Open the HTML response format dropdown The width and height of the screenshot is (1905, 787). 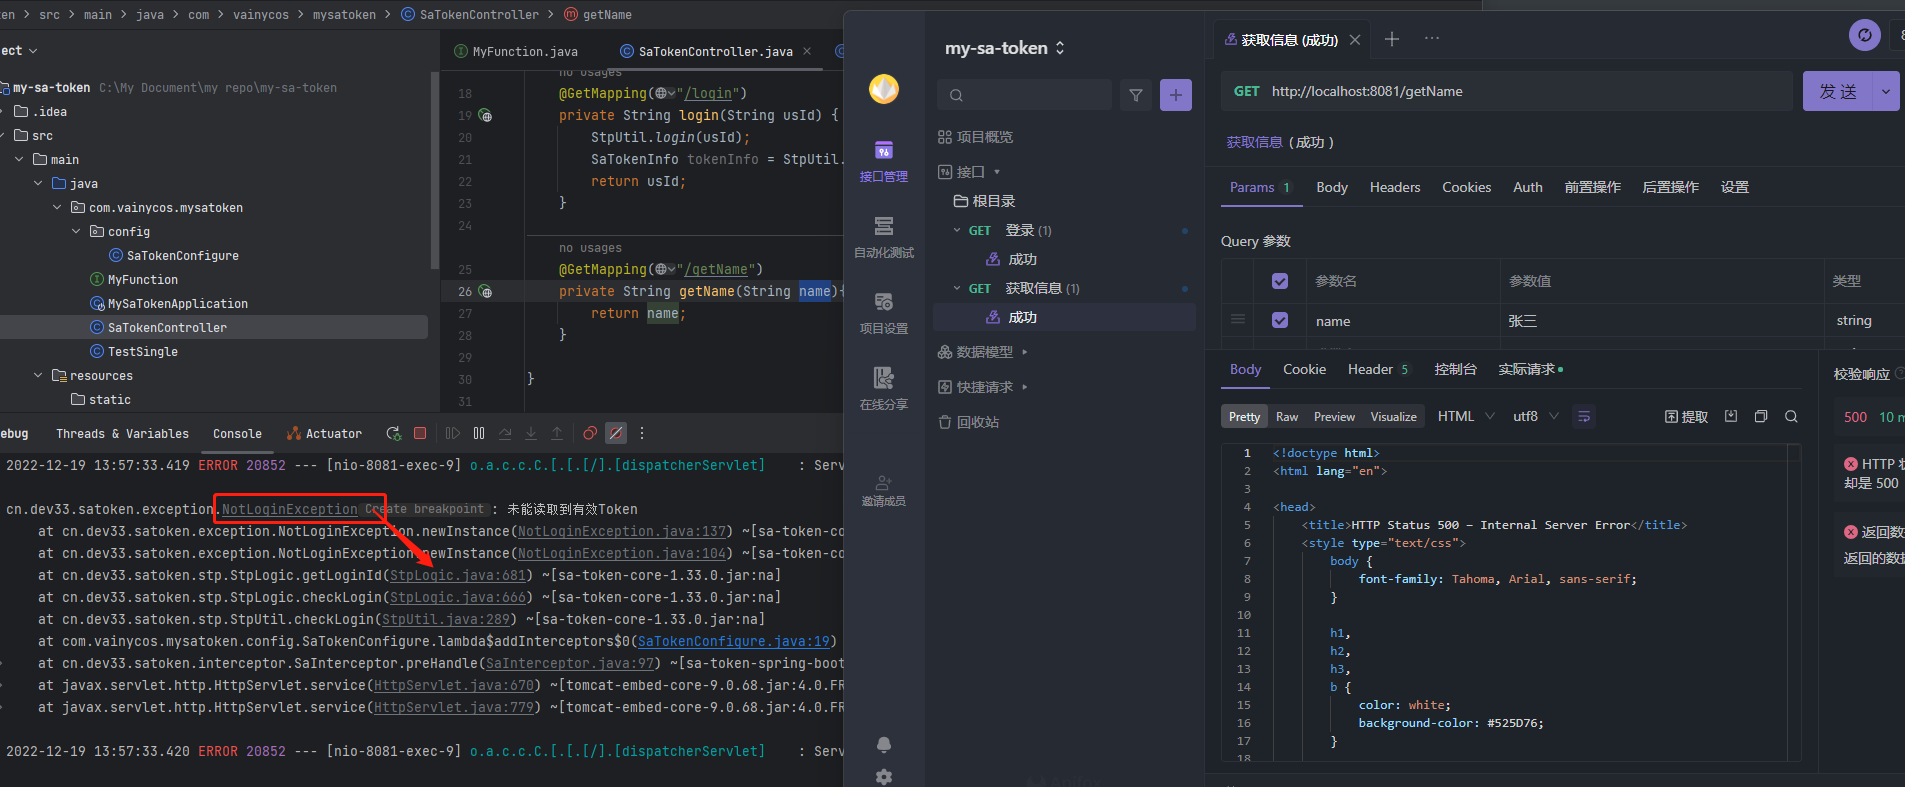(x=1466, y=417)
